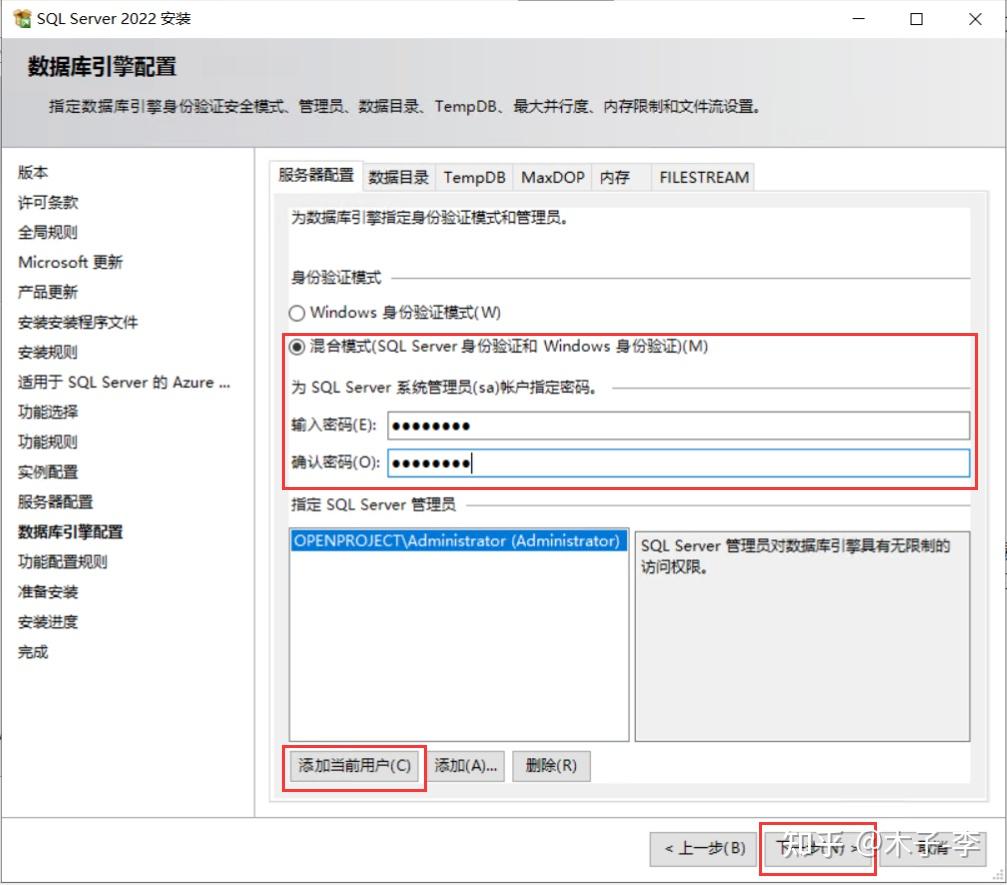The height and width of the screenshot is (885, 1007).
Task: Select Mixed Mode authentication radio button
Action: tap(297, 347)
